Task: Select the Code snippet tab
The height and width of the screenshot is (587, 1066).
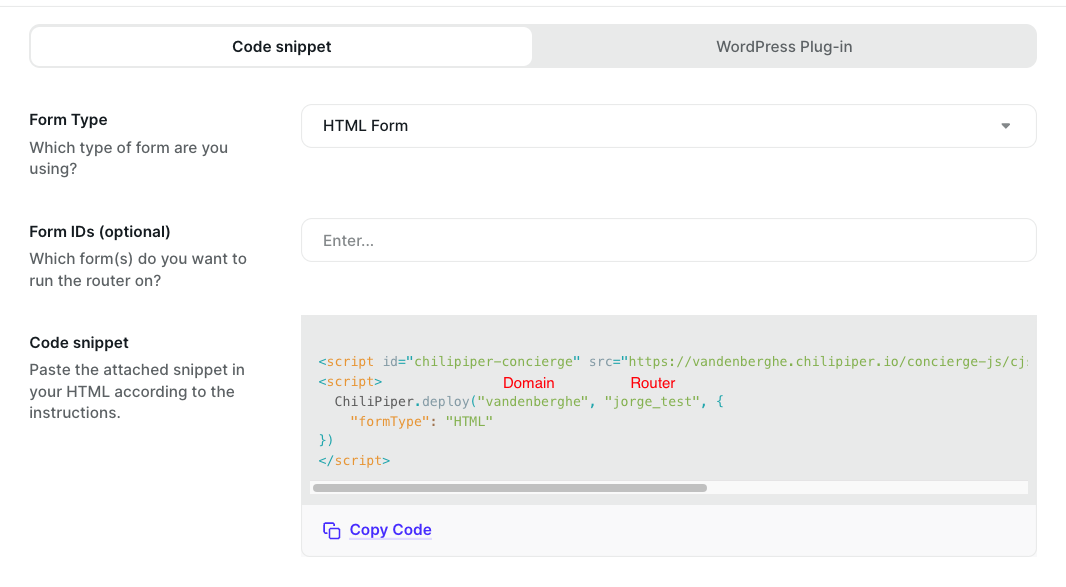Action: pyautogui.click(x=281, y=47)
